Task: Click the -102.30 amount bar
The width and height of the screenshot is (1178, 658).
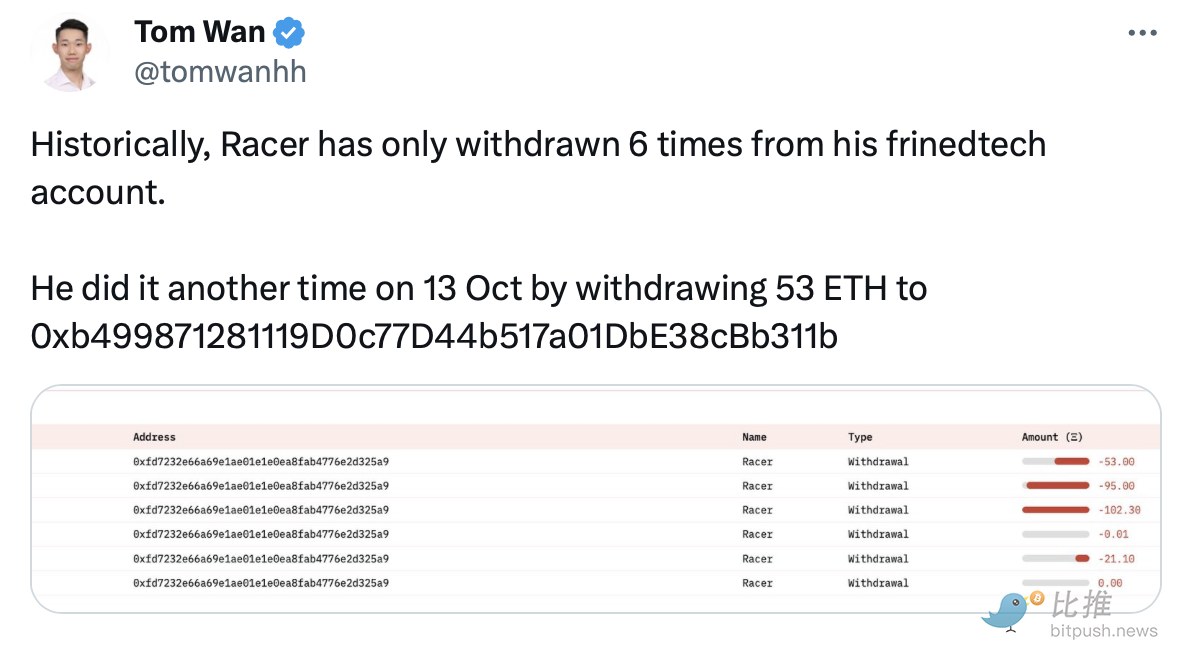Action: click(x=1055, y=510)
